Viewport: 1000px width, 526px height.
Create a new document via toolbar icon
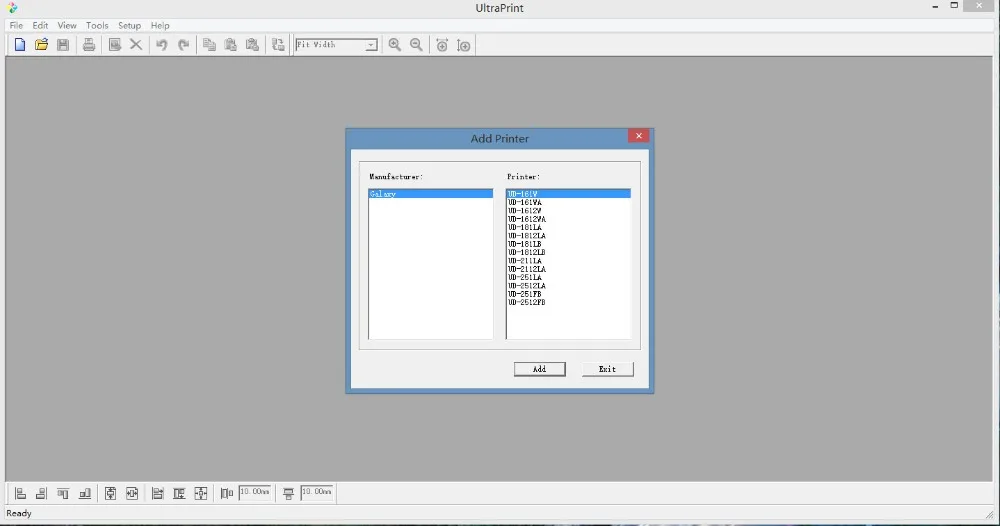20,45
